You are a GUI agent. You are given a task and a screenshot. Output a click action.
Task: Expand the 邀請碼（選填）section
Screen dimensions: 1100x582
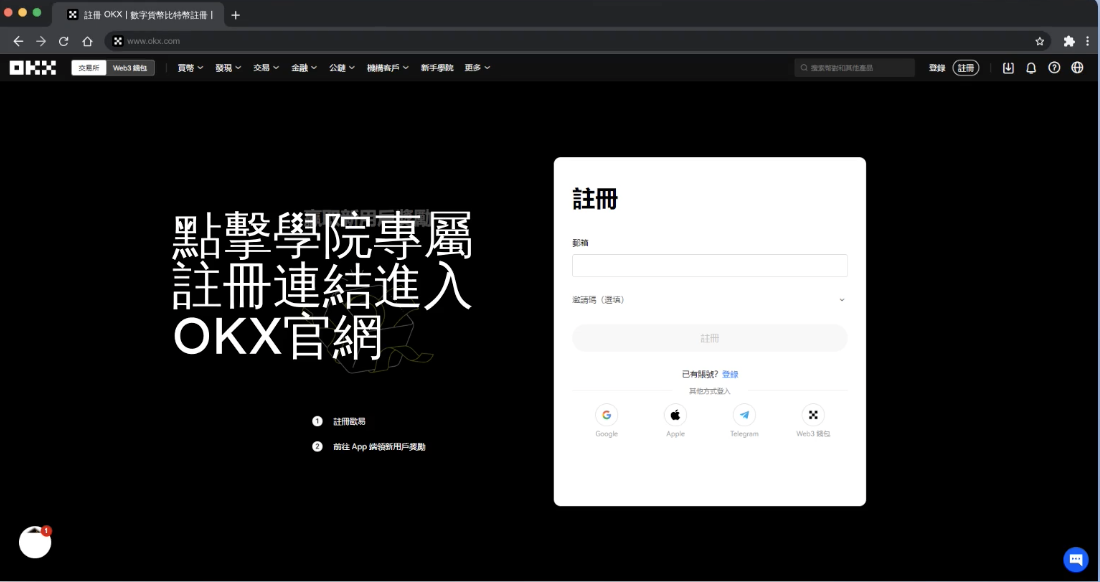(x=709, y=300)
